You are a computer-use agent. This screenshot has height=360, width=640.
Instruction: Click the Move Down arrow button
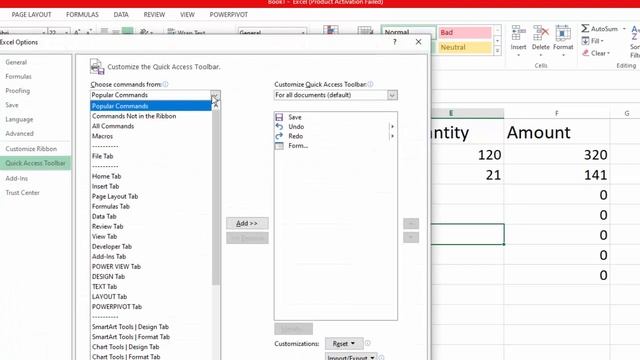click(x=411, y=237)
